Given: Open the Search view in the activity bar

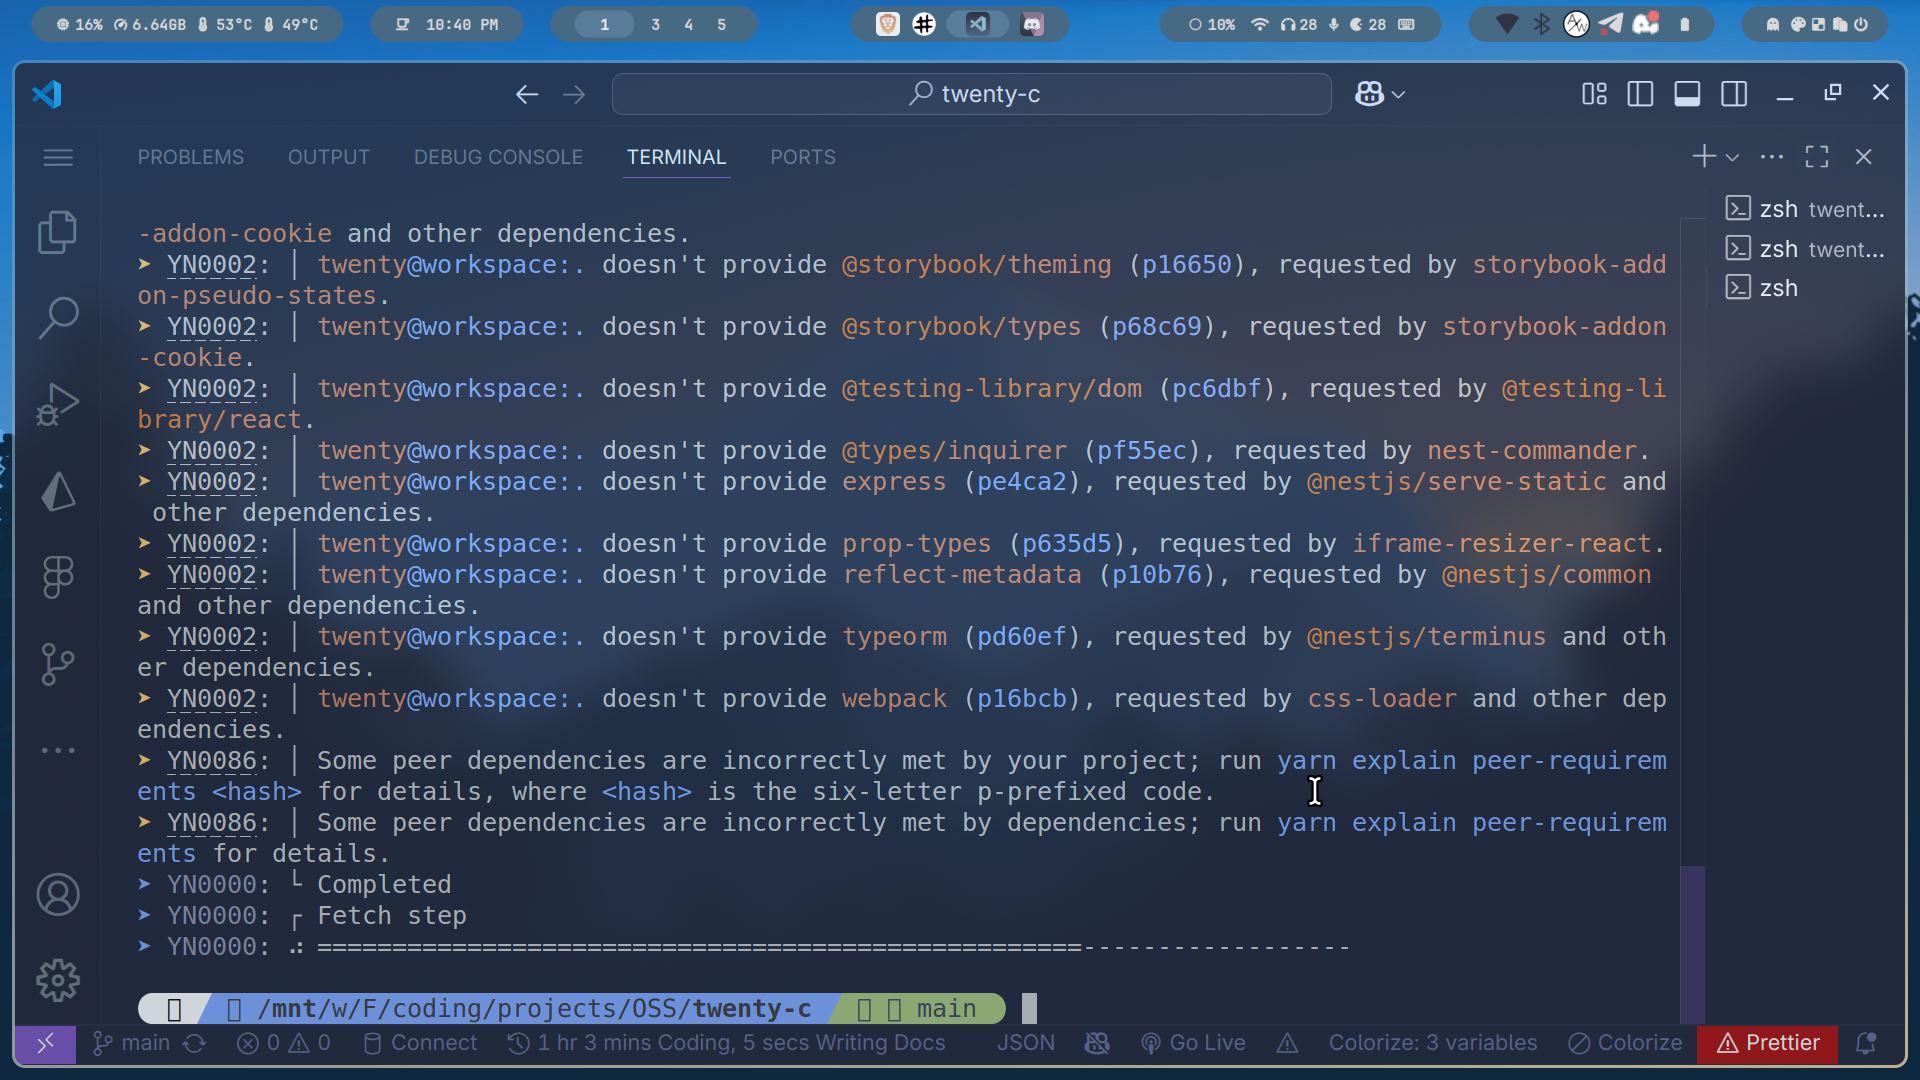Looking at the screenshot, I should [58, 318].
